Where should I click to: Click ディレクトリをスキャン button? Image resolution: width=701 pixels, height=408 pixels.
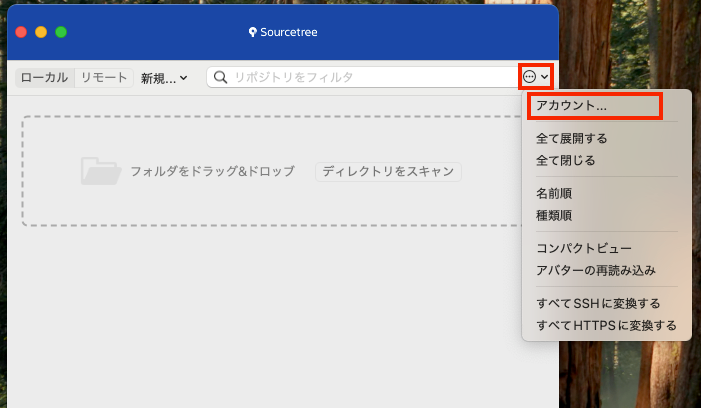388,172
